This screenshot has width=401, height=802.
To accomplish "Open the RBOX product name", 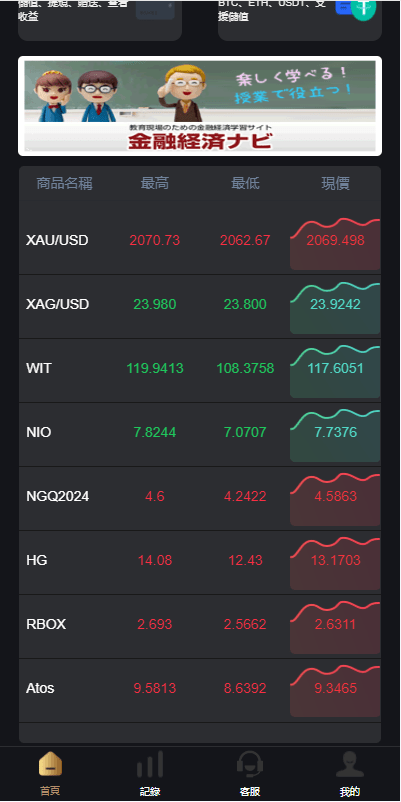I will [46, 624].
